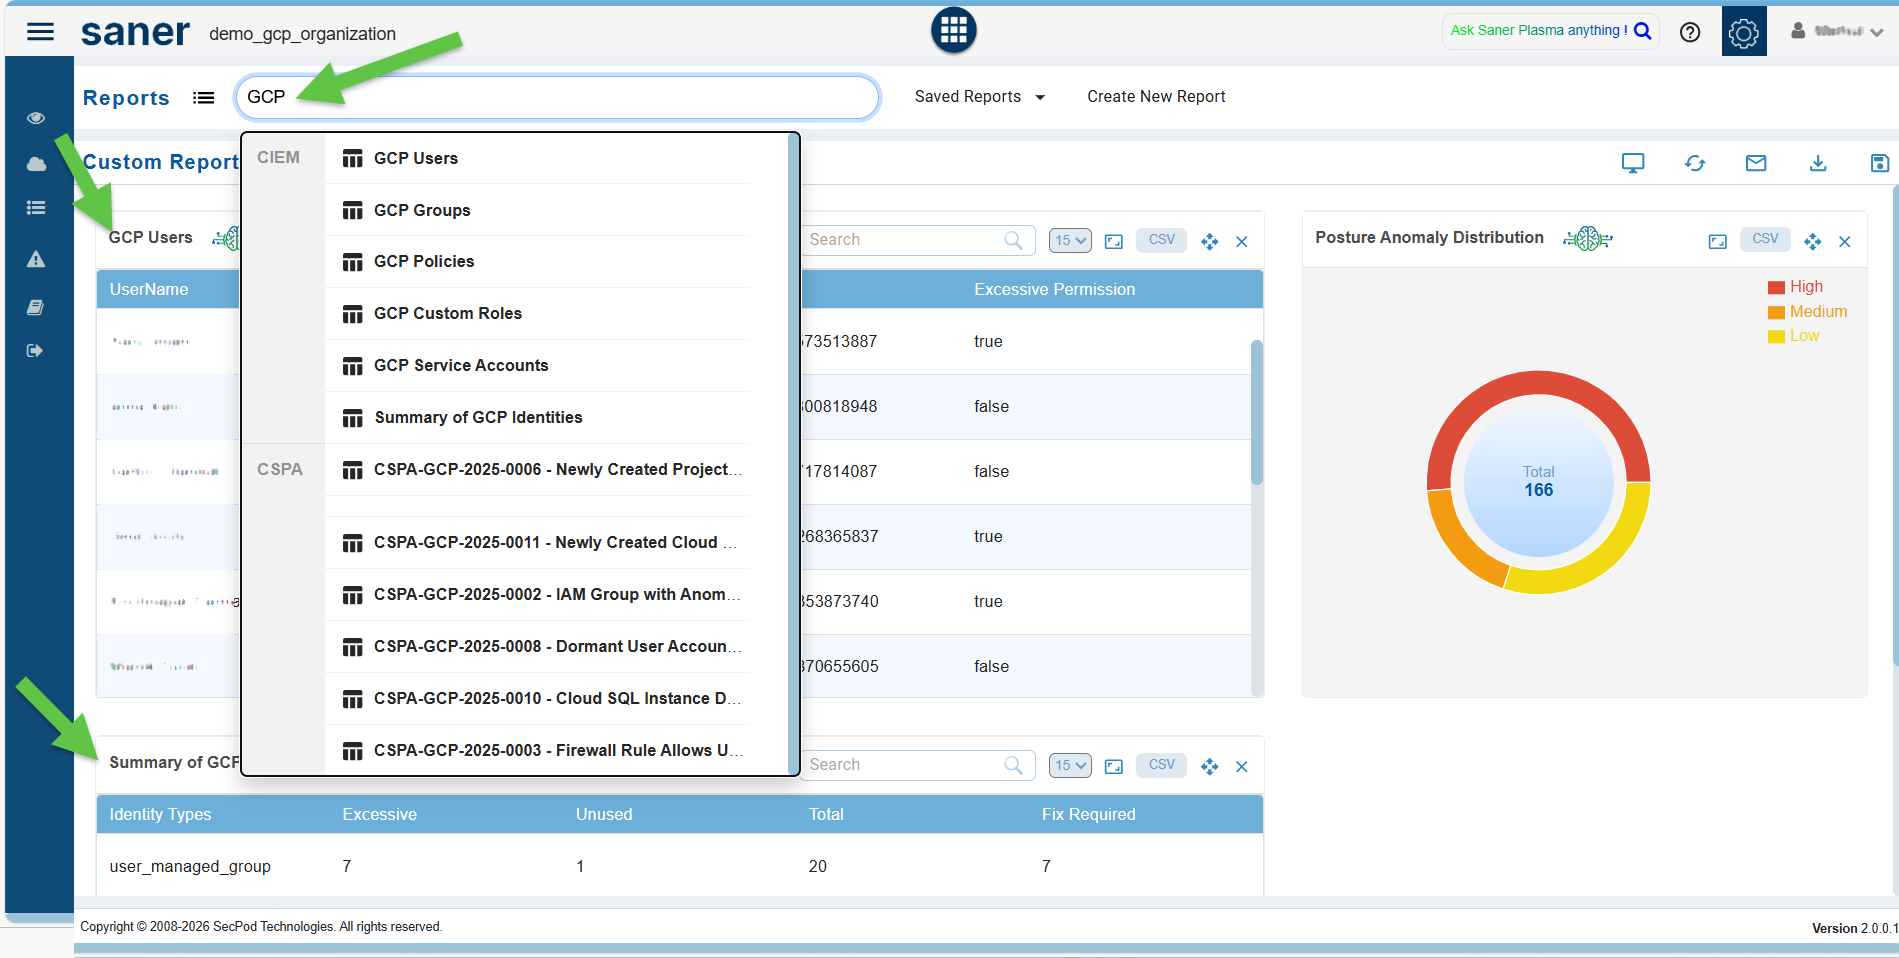Open the 15 rows-per-page dropdown in GCP Users
The image size is (1899, 958).
tap(1069, 241)
